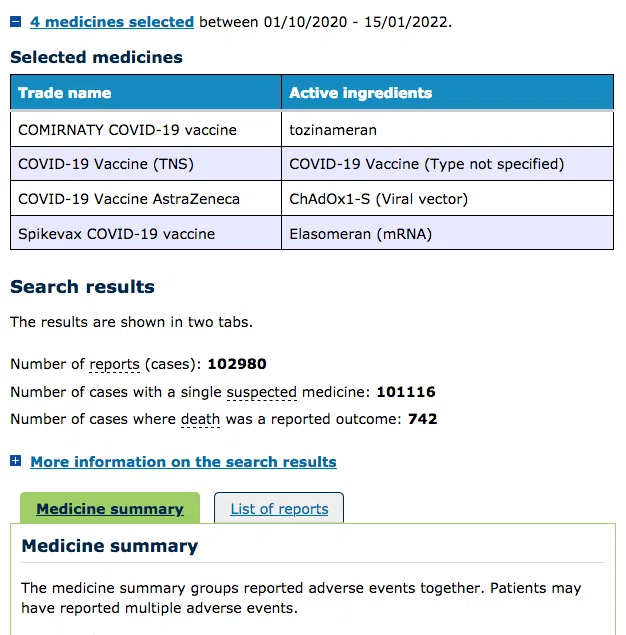Click the Search results heading
This screenshot has width=626, height=635.
pos(82,287)
